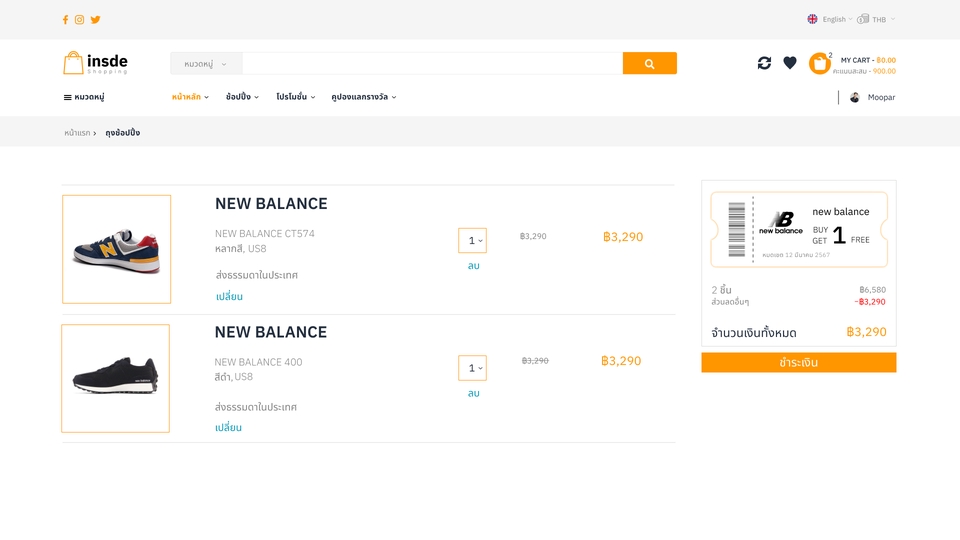Screen dimensions: 960x540
Task: Open the NEW BALANCE CT574 shoe thumbnail
Action: pyautogui.click(x=116, y=249)
